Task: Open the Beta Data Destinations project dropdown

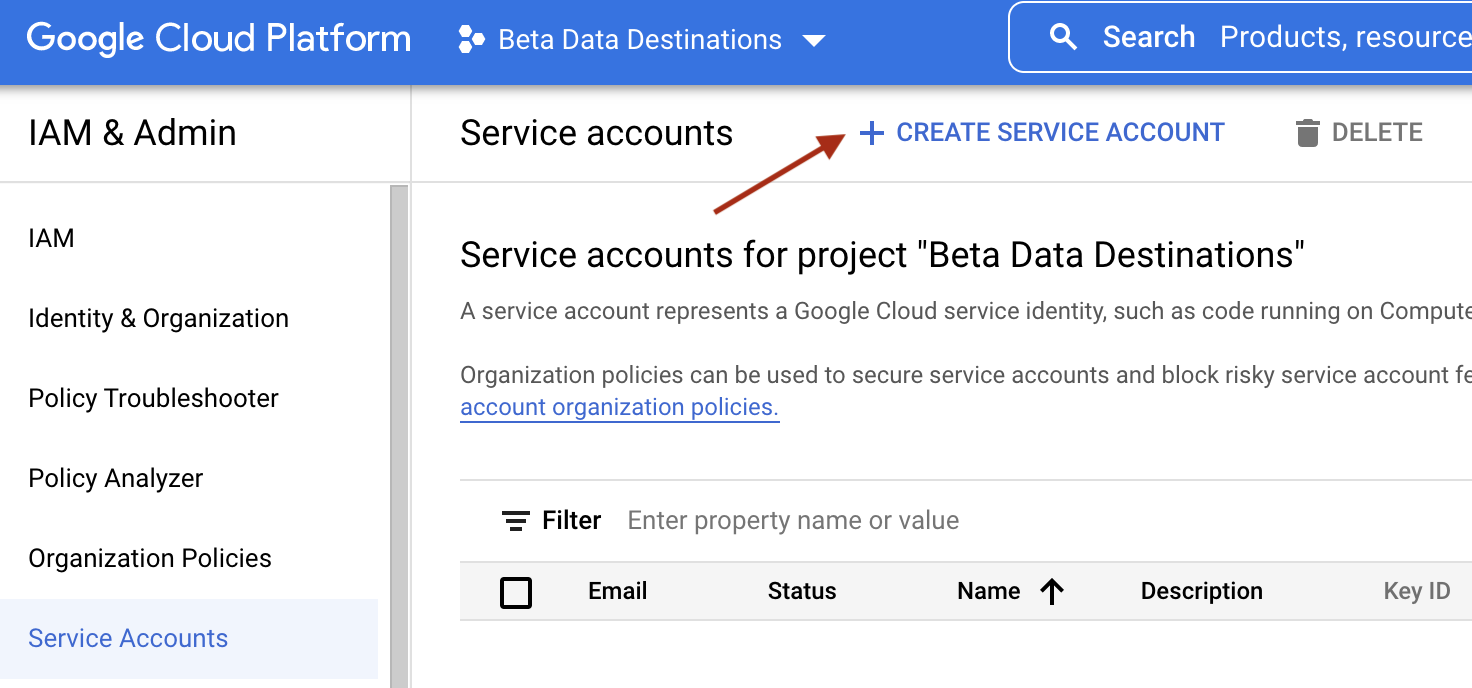Action: pos(814,41)
